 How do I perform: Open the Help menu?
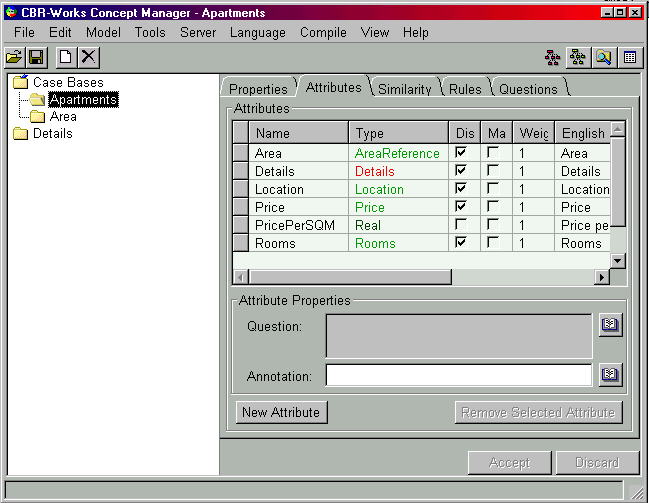416,32
